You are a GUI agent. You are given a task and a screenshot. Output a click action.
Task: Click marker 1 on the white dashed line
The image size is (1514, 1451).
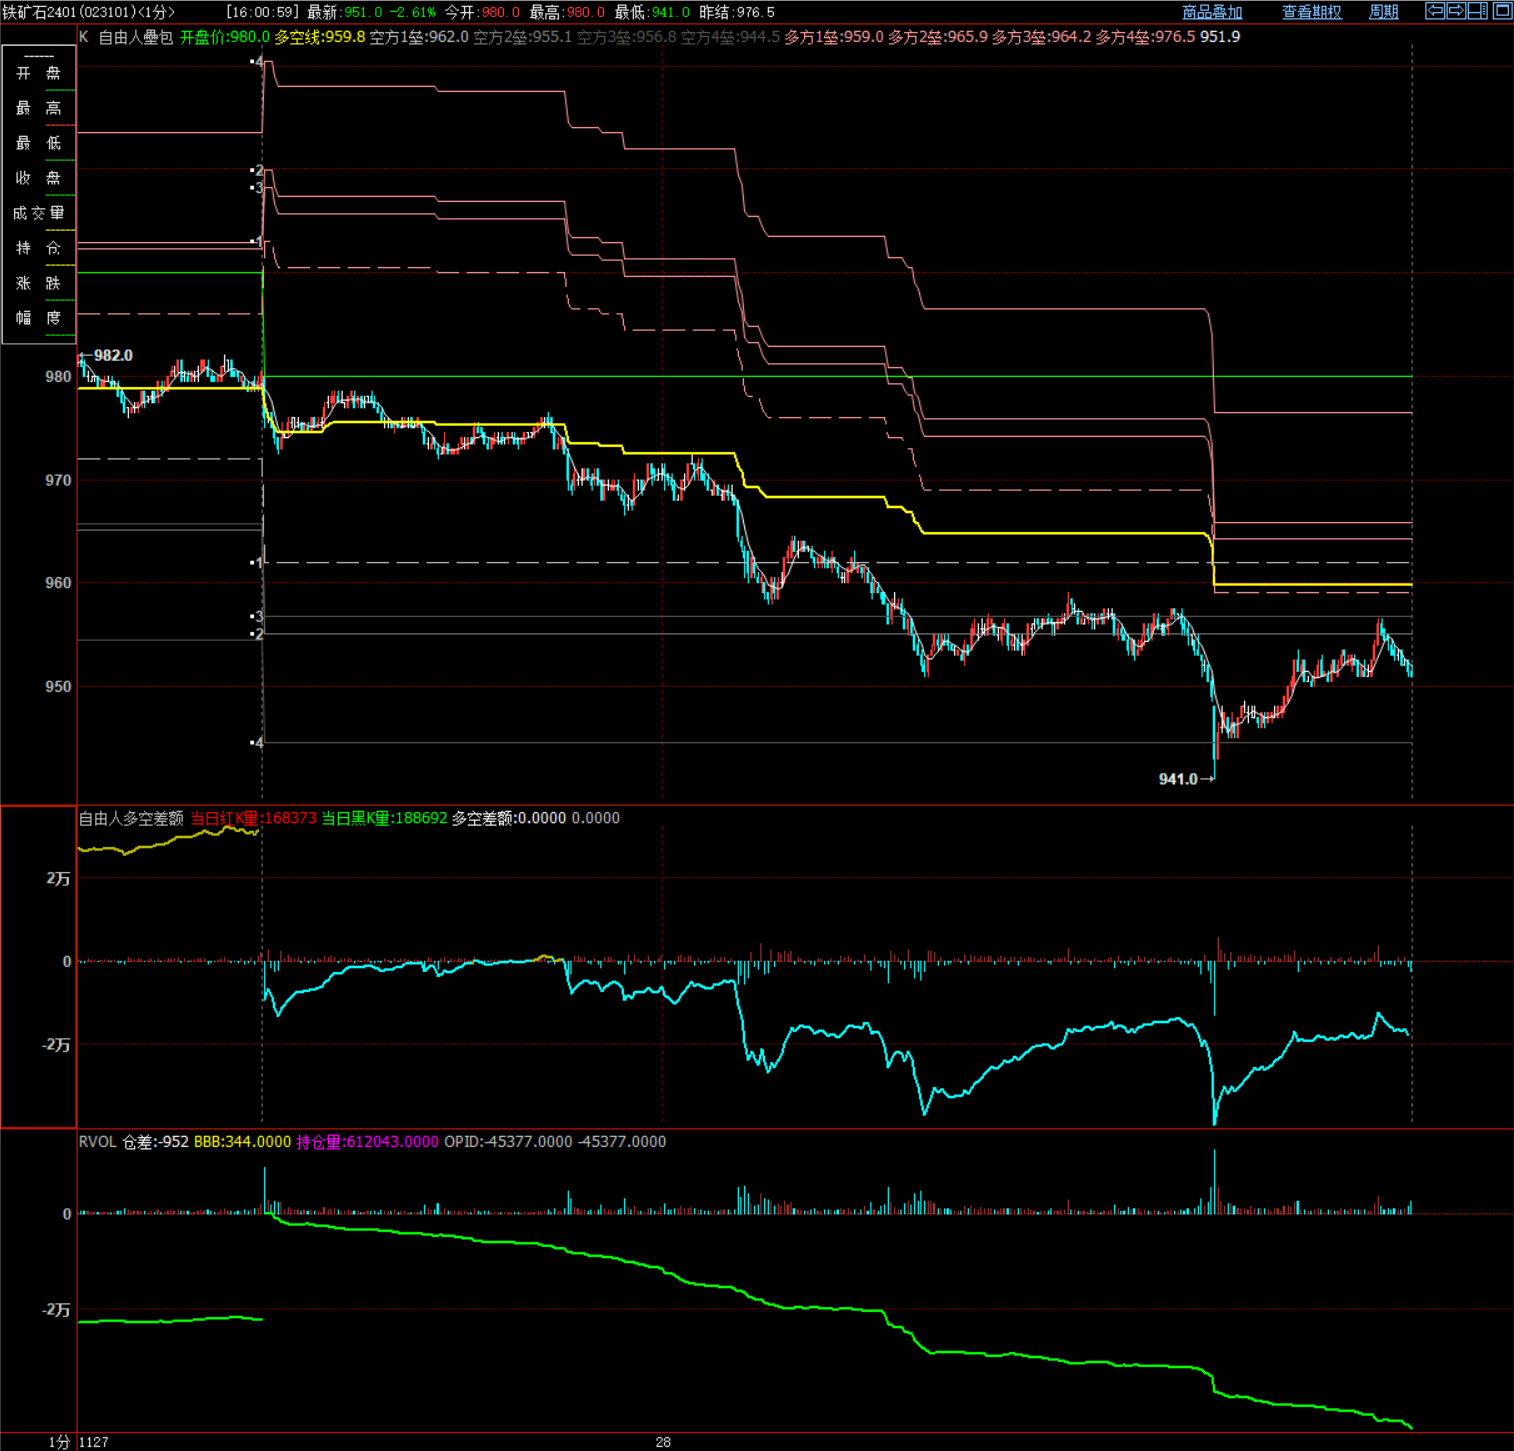[x=258, y=563]
